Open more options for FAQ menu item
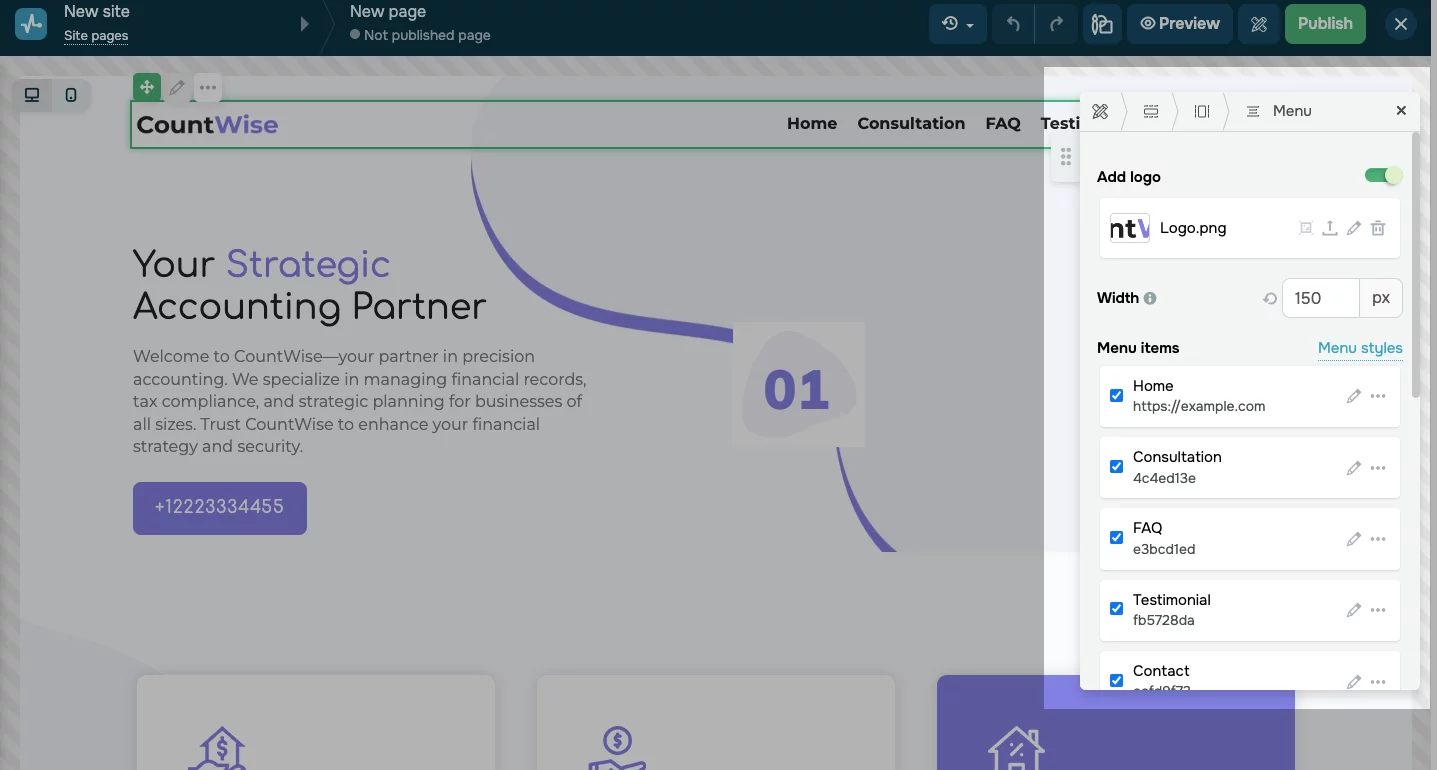The width and height of the screenshot is (1437, 770). 1378,538
